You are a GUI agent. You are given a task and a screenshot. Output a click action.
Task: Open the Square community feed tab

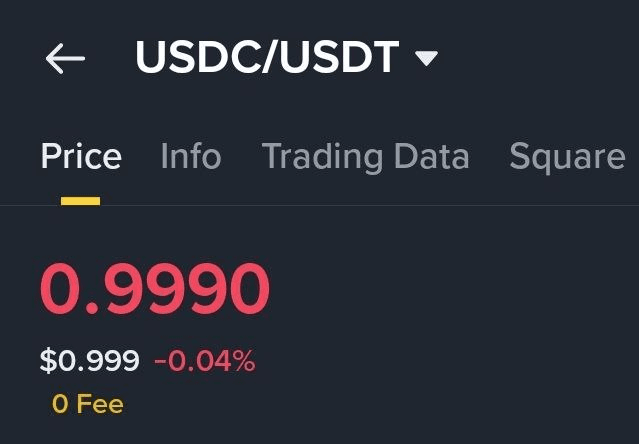[567, 157]
